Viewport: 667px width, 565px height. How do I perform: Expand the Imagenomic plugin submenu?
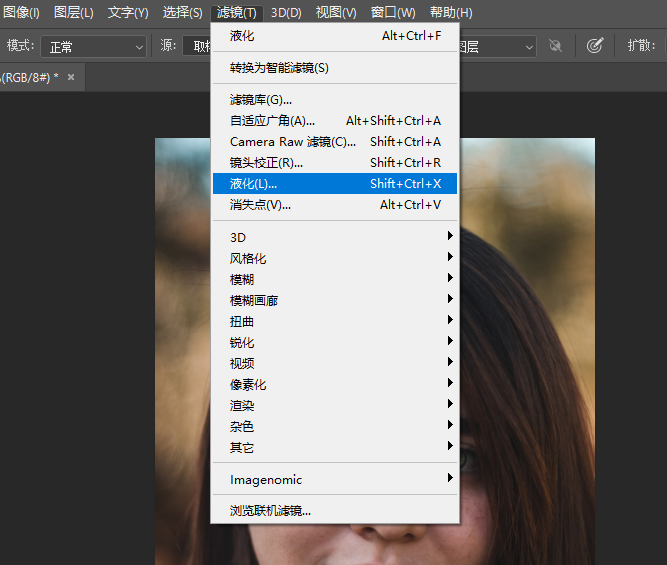[x=335, y=479]
